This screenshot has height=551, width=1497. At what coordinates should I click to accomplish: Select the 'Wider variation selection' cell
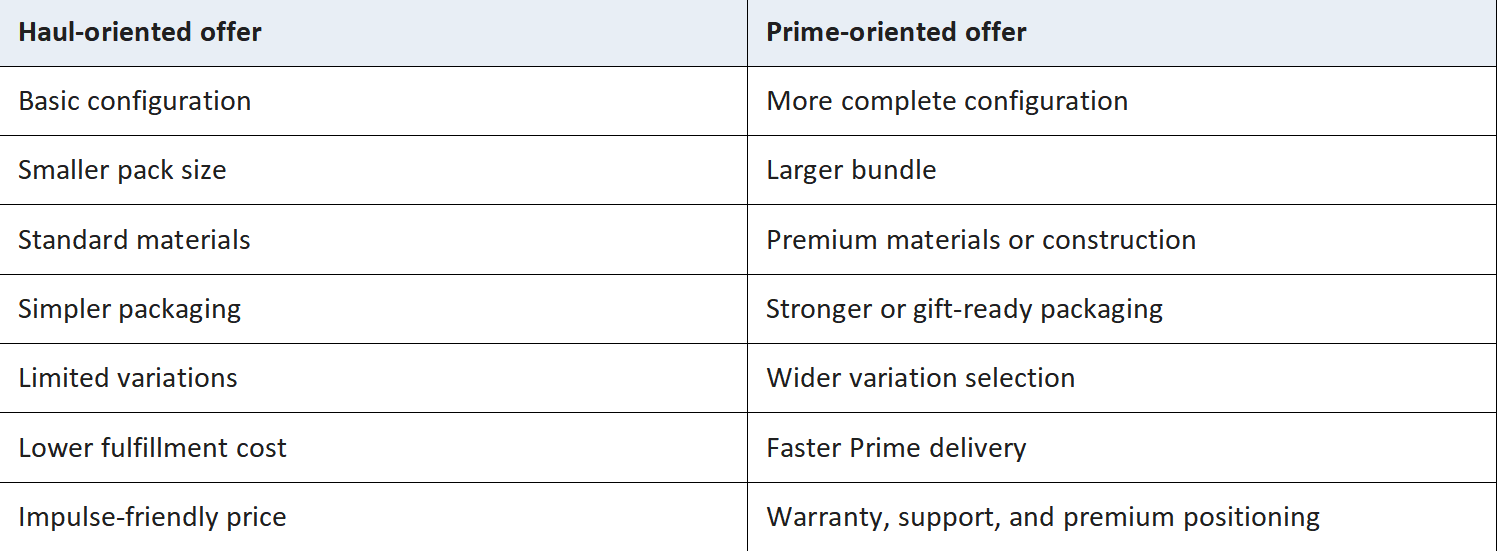1122,378
